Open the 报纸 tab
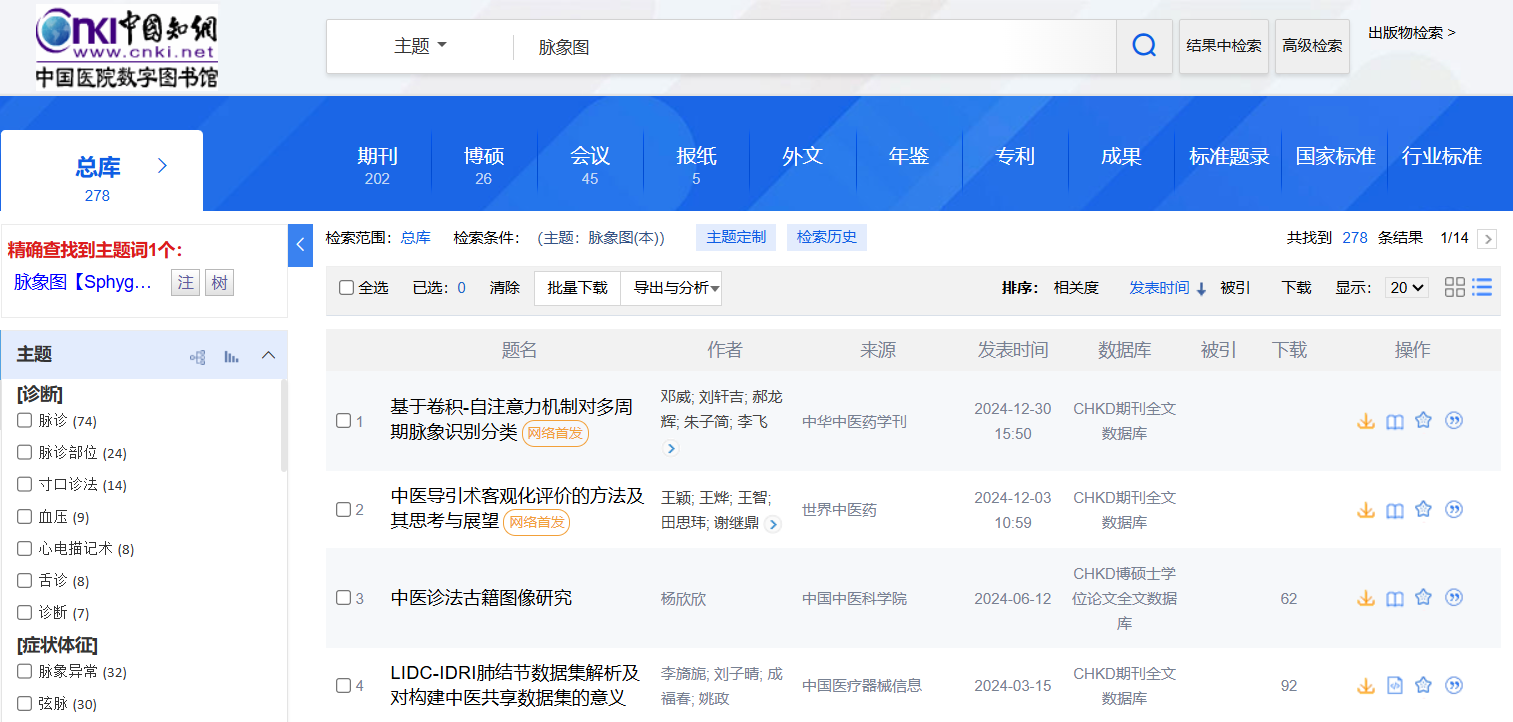Image resolution: width=1513 pixels, height=722 pixels. pos(696,164)
